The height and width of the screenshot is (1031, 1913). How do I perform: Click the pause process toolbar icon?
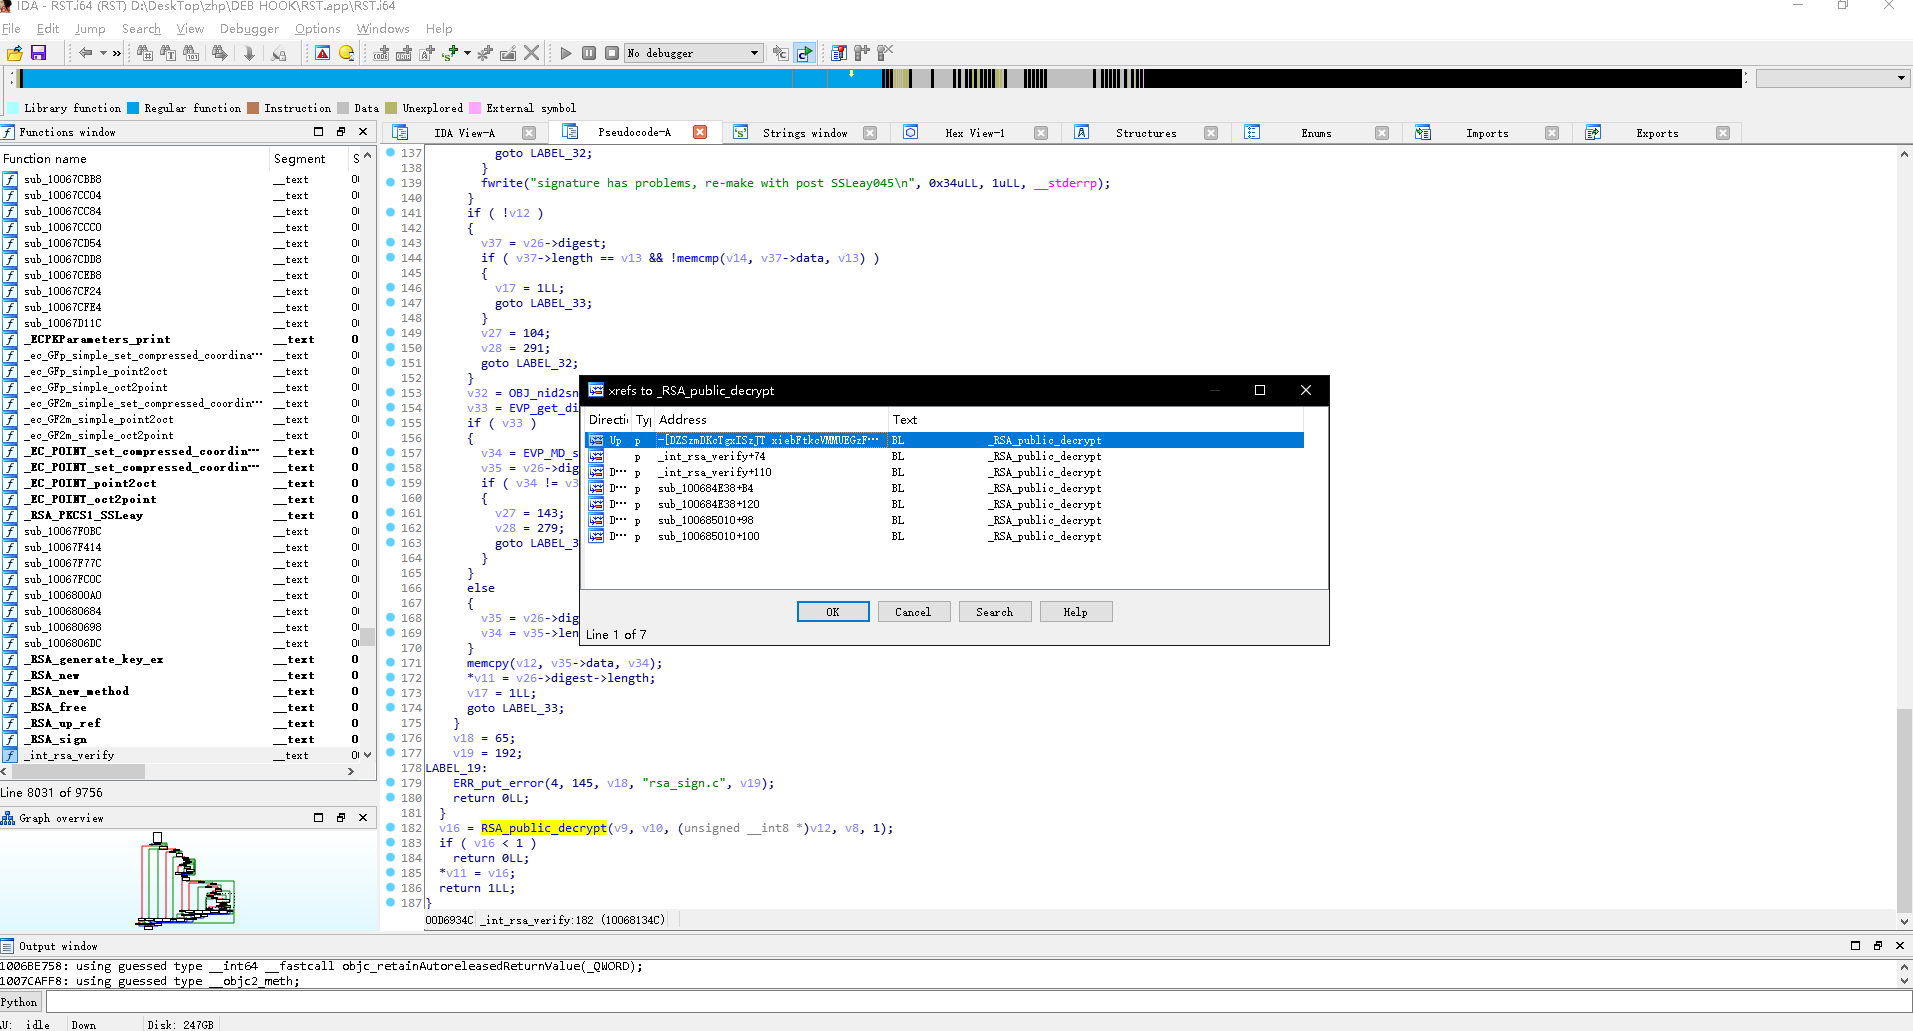click(x=589, y=53)
